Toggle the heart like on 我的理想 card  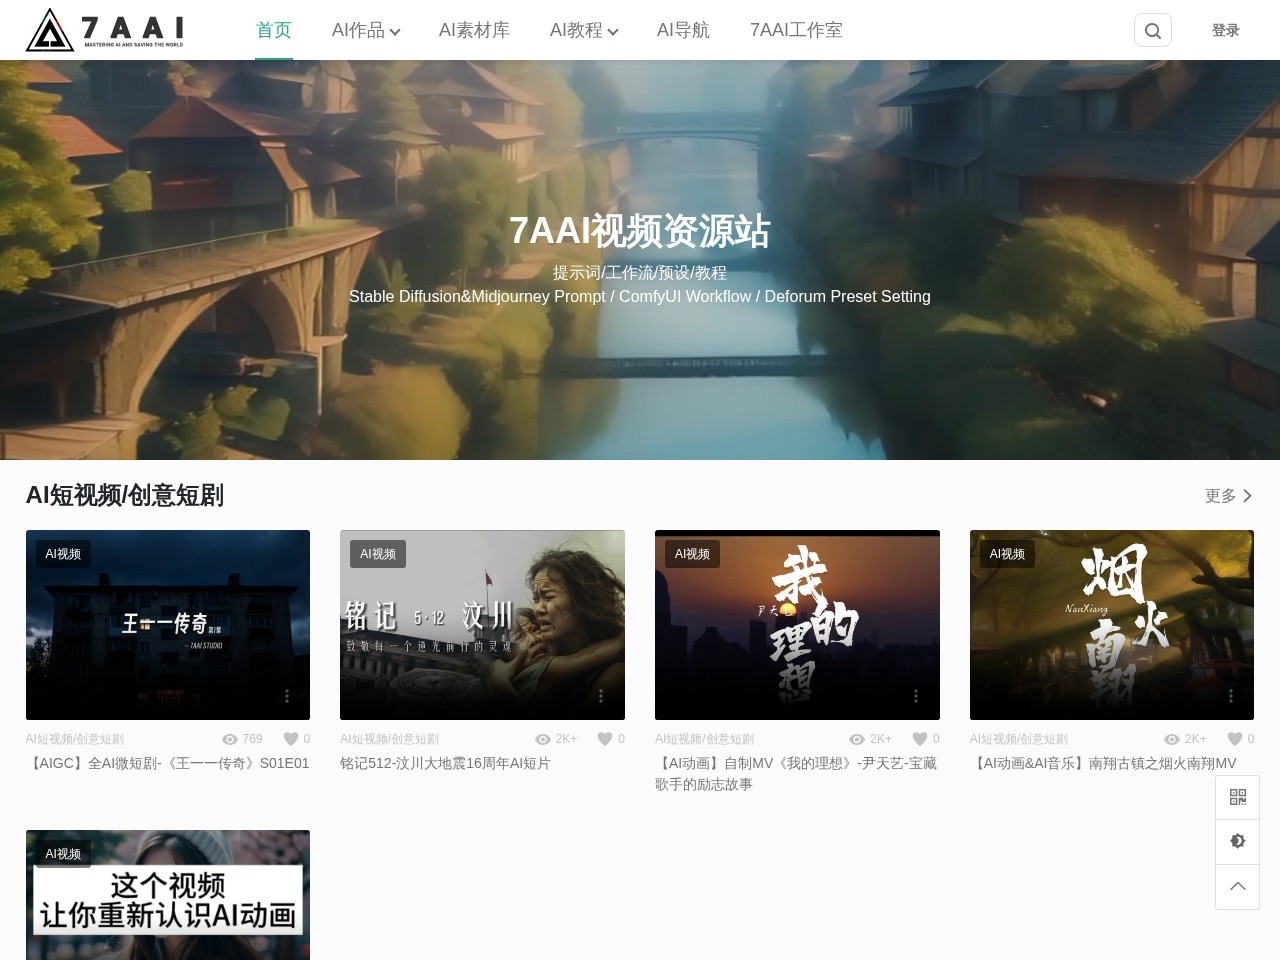[x=919, y=739]
